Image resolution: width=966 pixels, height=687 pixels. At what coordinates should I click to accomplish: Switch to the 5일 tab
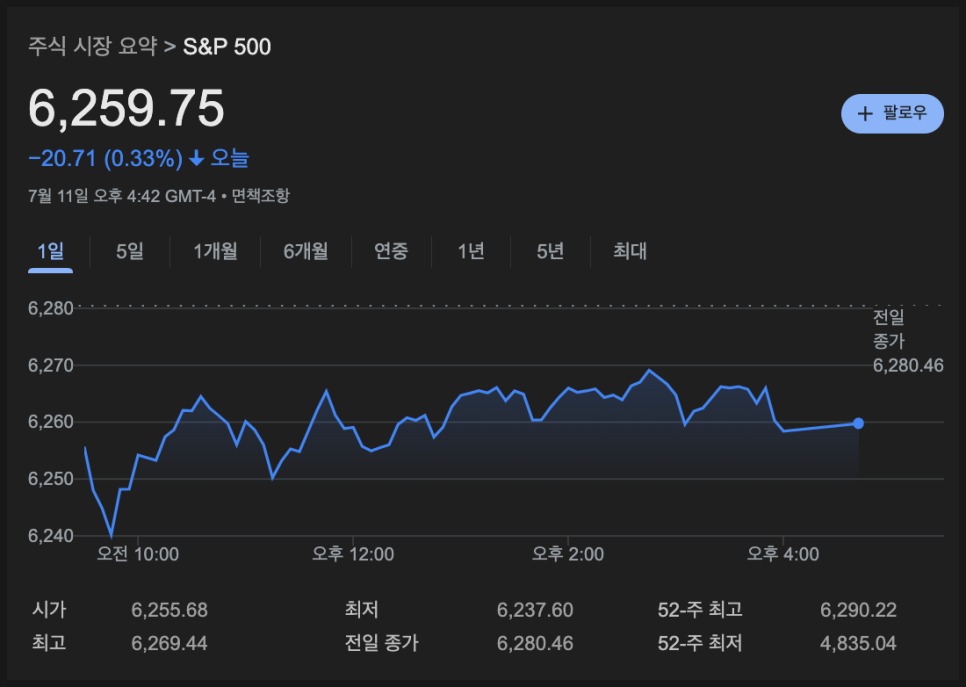pyautogui.click(x=130, y=251)
